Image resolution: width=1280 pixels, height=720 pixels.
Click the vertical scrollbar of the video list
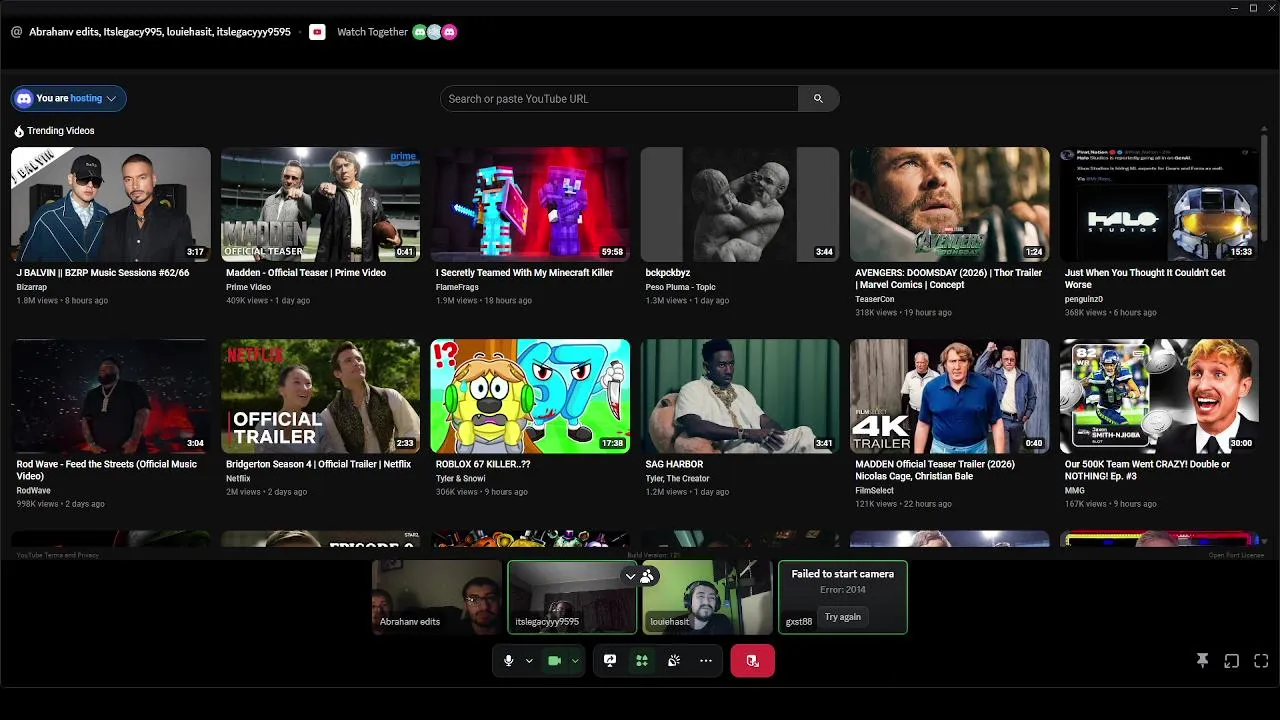coord(1264,188)
